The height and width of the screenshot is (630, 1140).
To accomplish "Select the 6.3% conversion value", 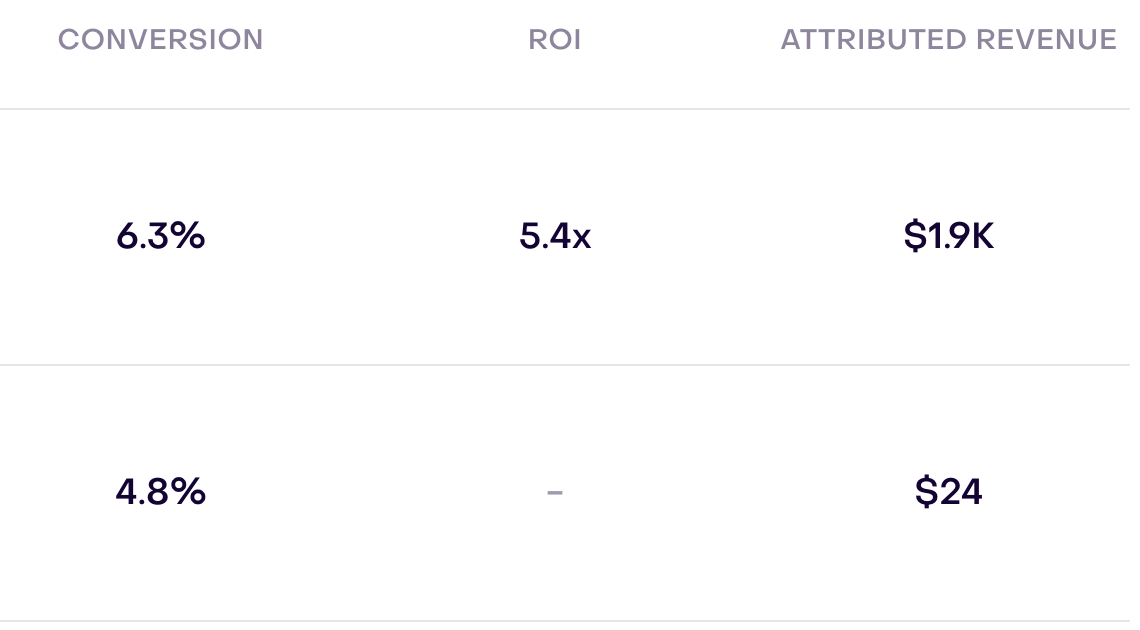I will 161,236.
